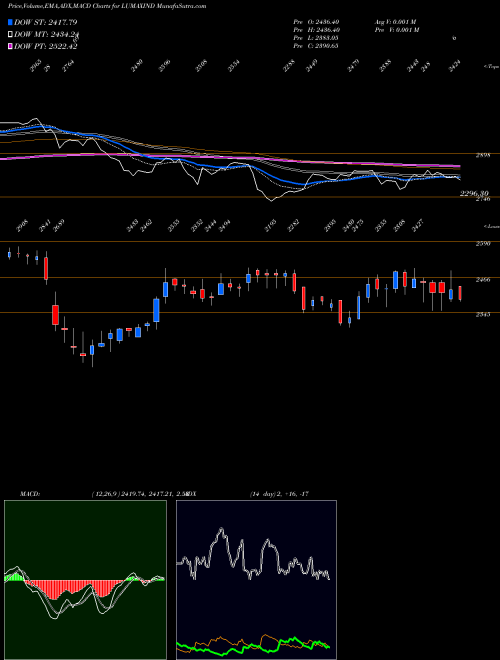Click the lowest blue candlestick at the chart bottom
Image resolution: width=500 pixels, height=660 pixels.
point(92,350)
